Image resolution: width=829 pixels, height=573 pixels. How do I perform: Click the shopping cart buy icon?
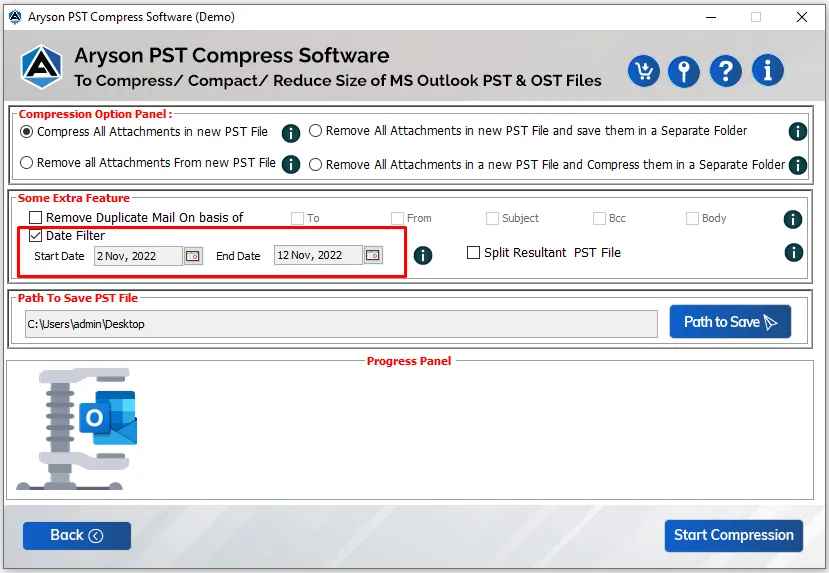click(x=643, y=71)
